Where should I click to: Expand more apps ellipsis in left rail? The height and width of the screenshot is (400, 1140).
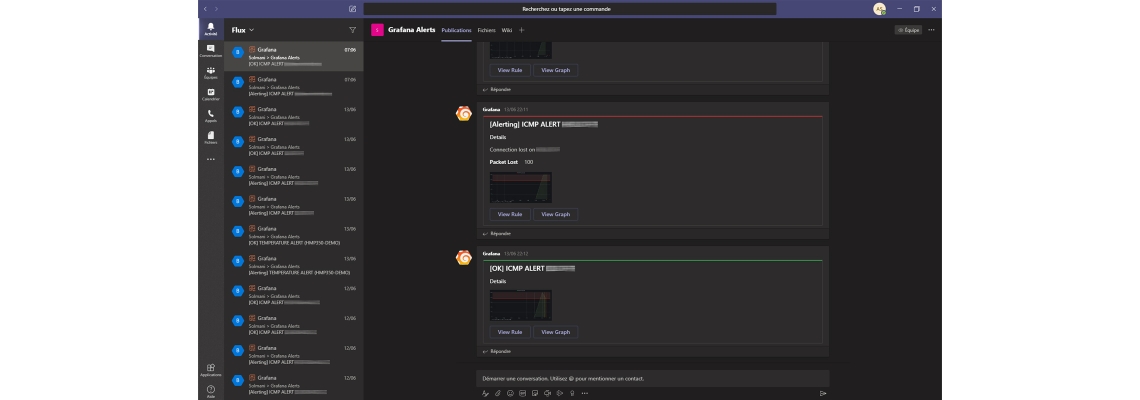point(210,159)
